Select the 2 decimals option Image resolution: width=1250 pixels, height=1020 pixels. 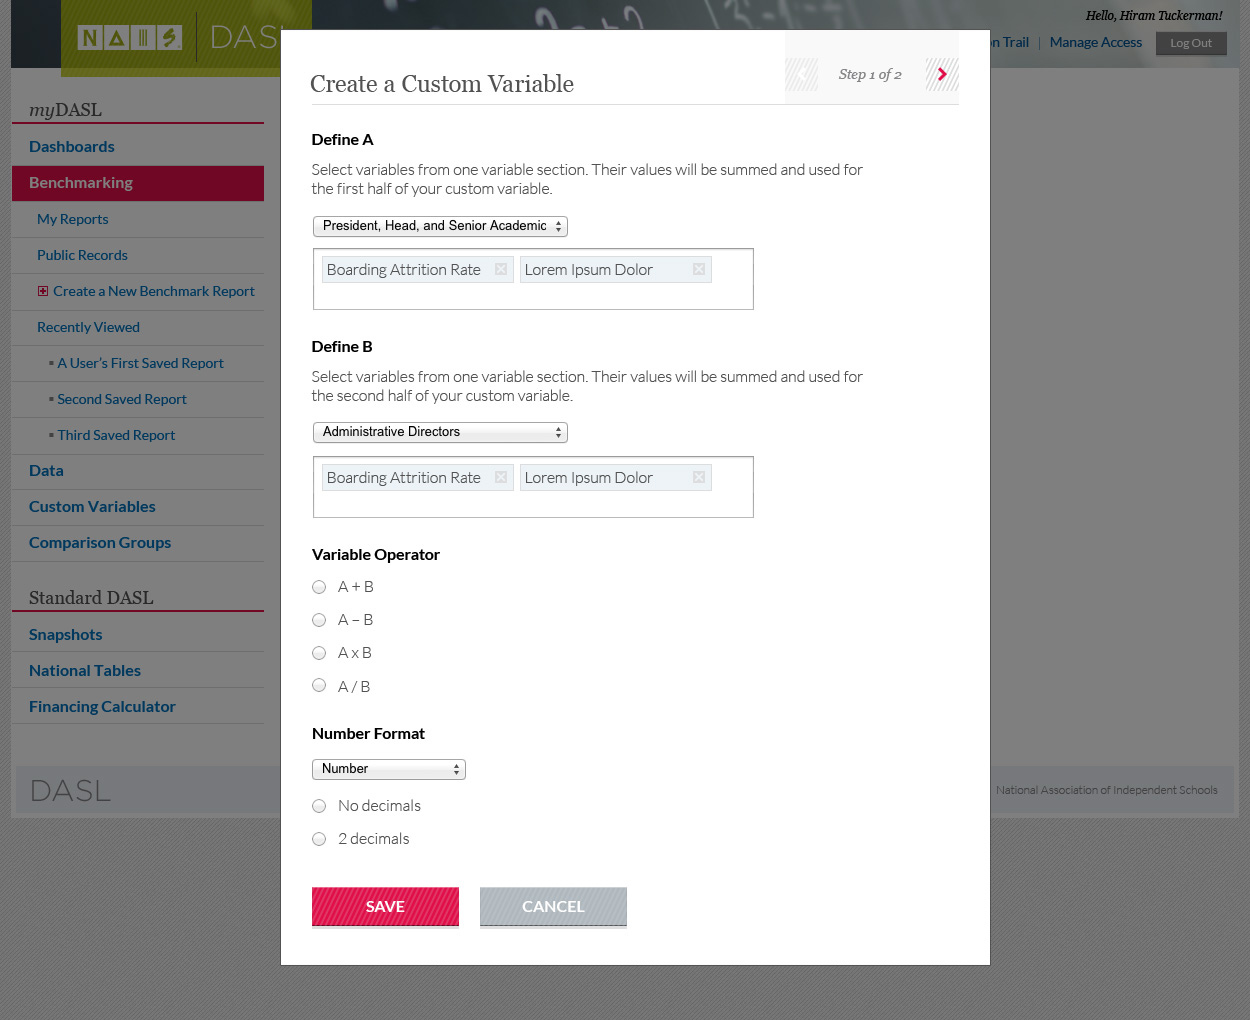[x=319, y=839]
